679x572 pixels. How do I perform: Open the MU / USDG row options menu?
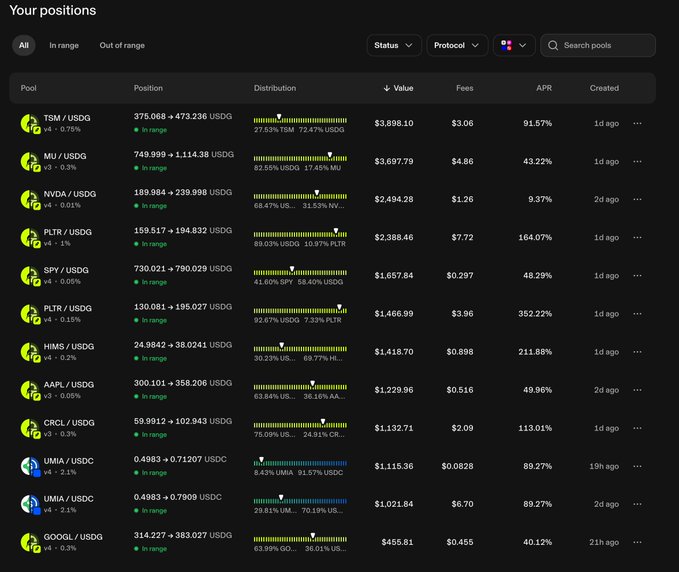coord(637,162)
